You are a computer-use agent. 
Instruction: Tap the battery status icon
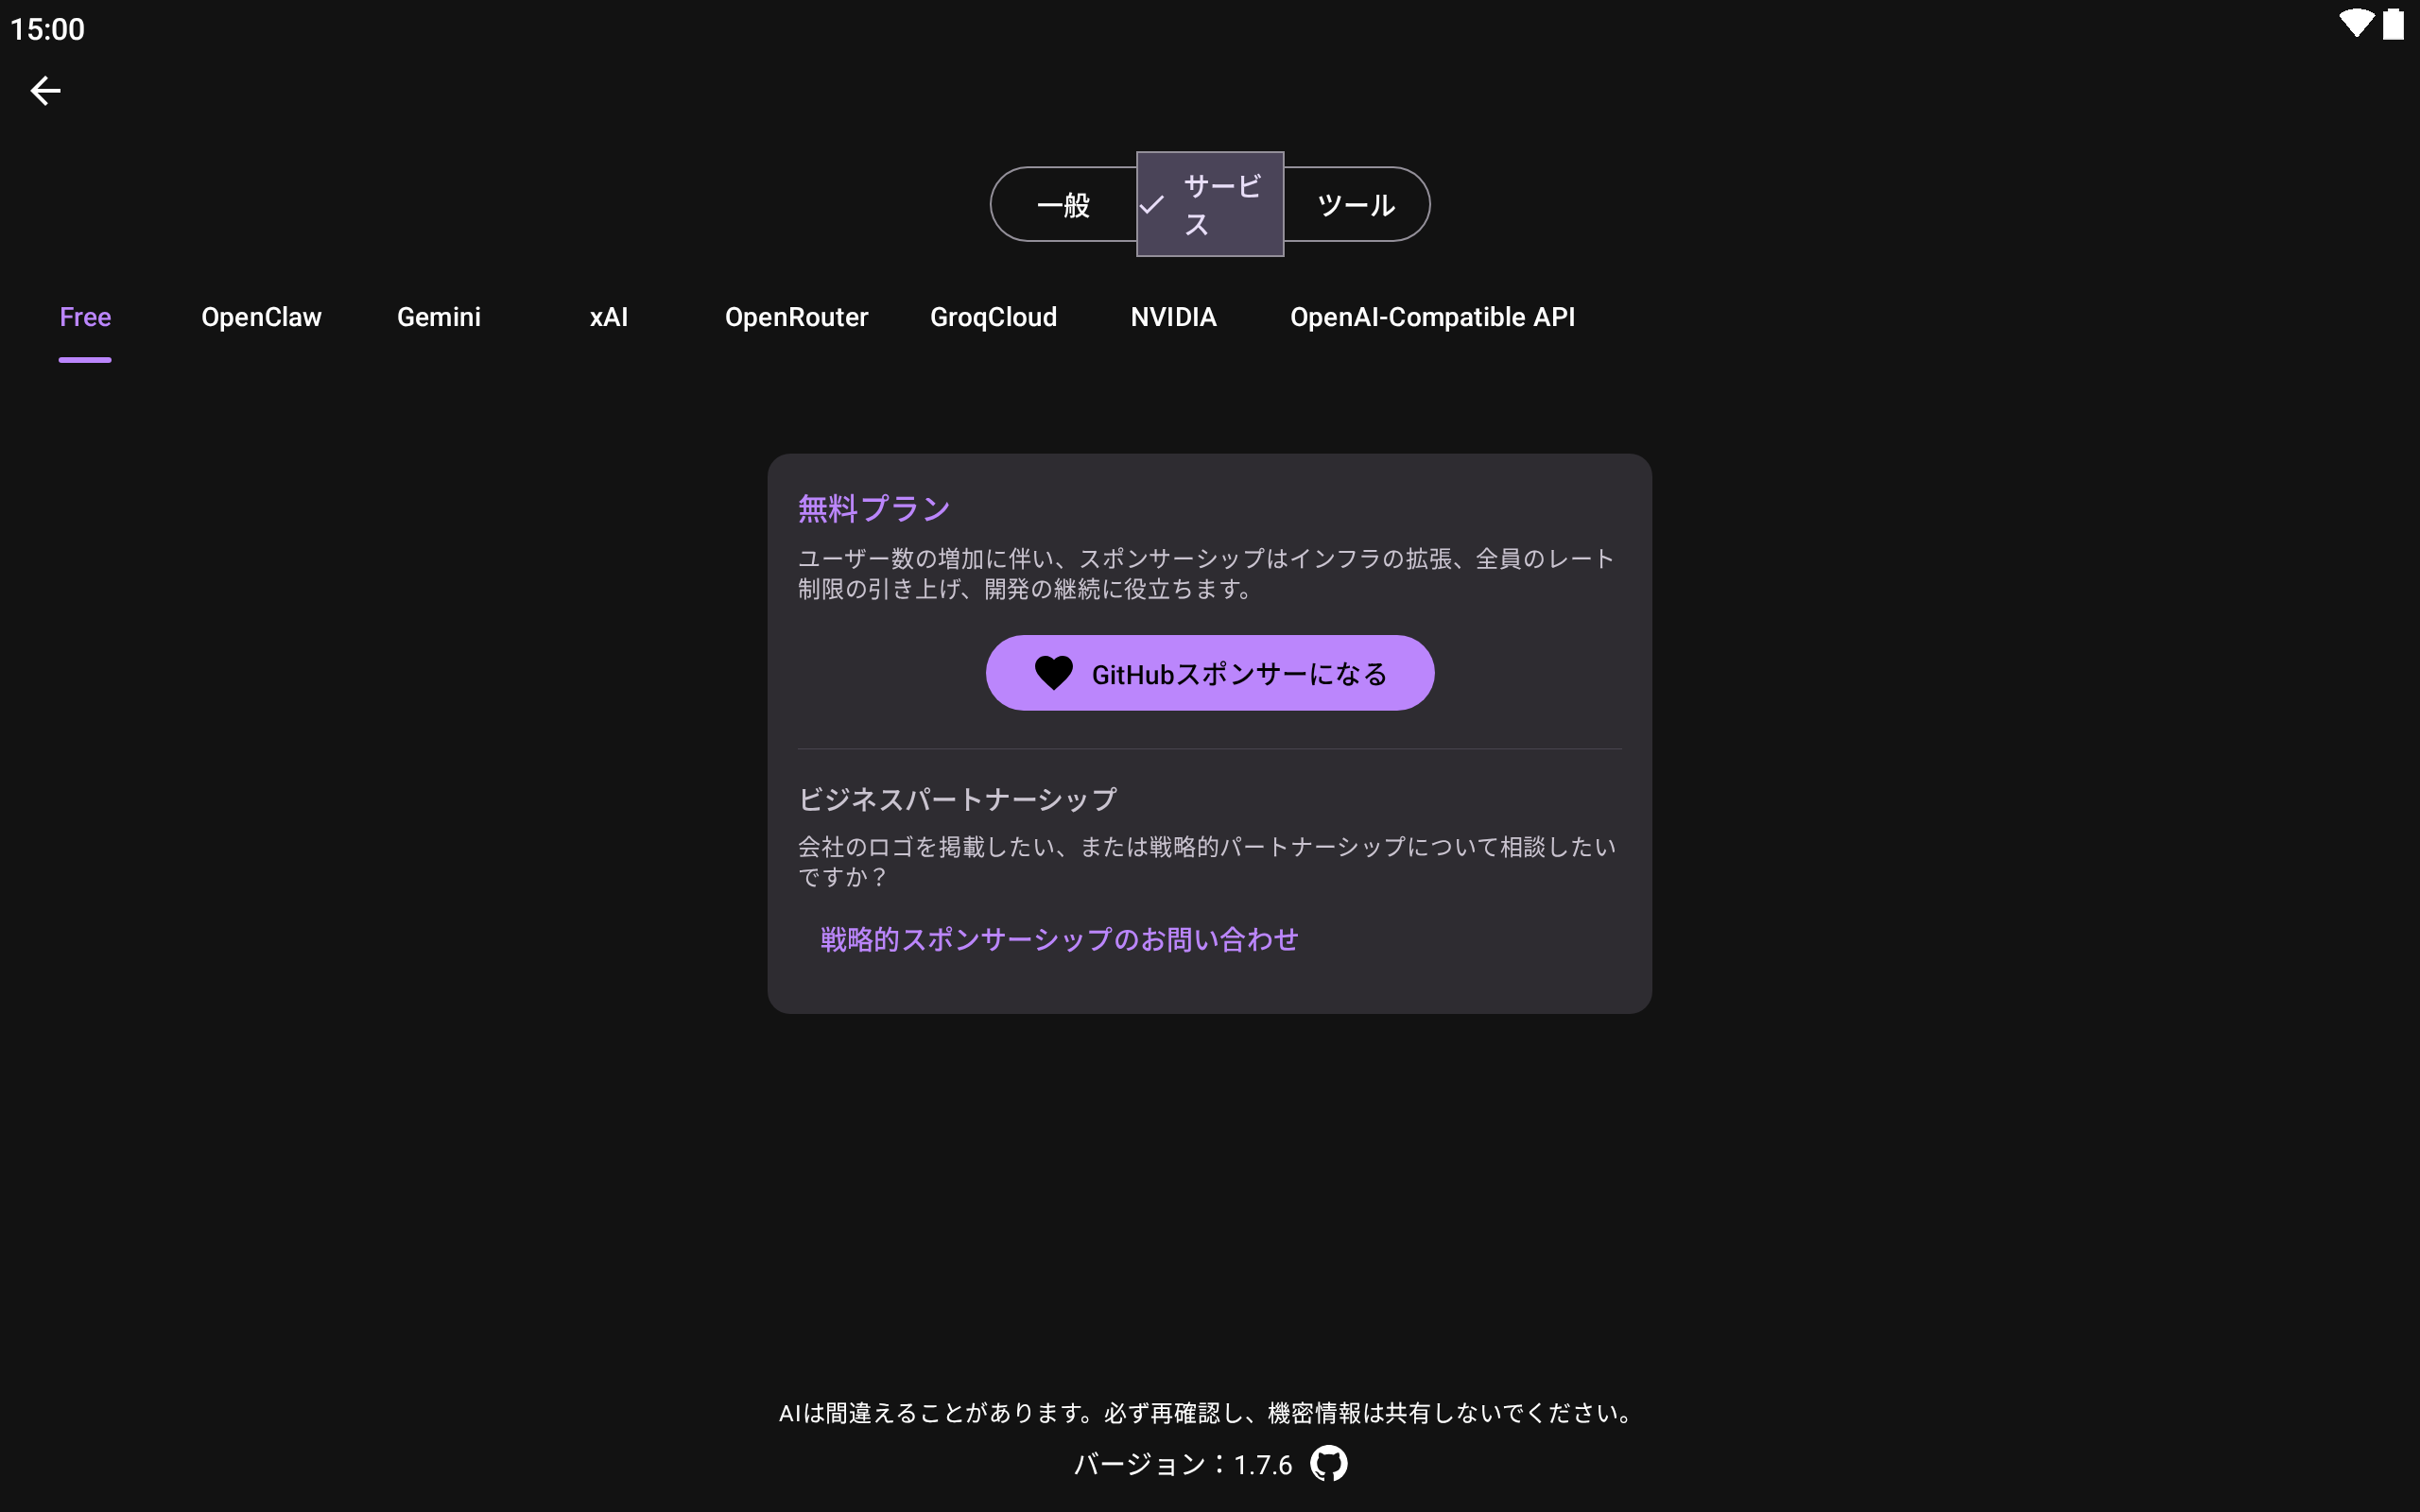click(x=2393, y=24)
